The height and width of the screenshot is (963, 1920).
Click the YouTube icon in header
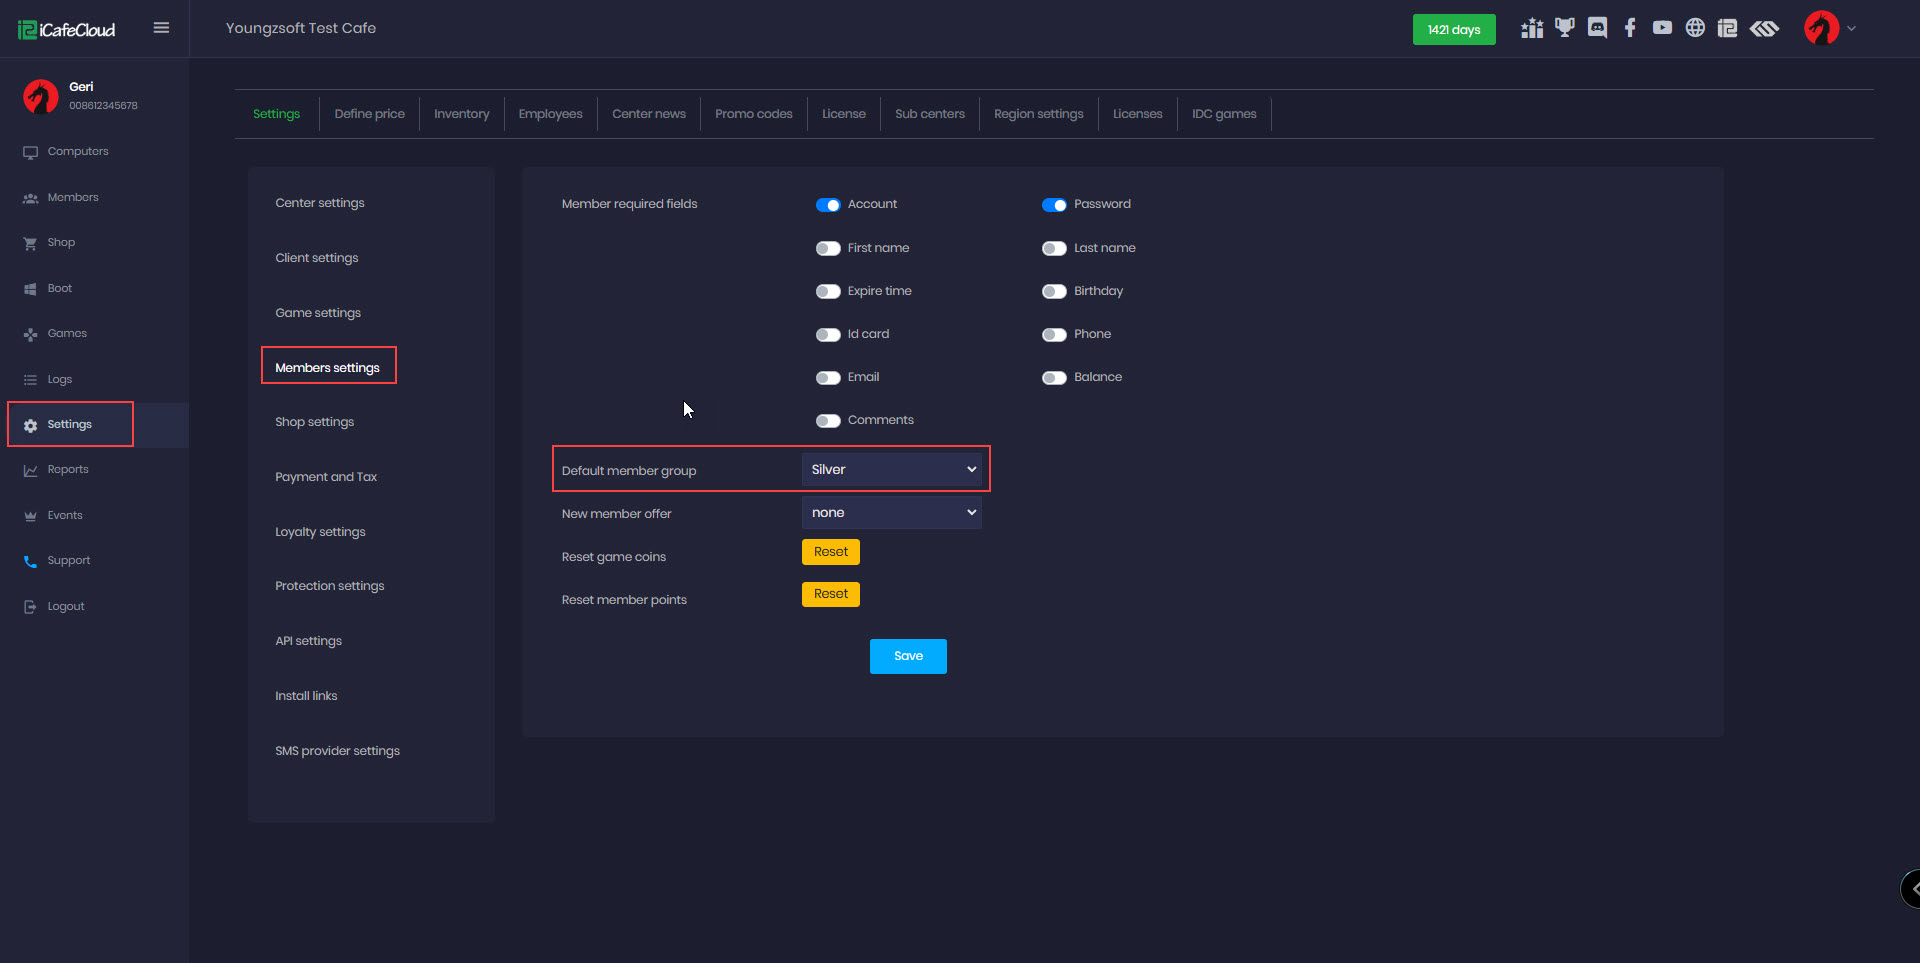tap(1662, 28)
